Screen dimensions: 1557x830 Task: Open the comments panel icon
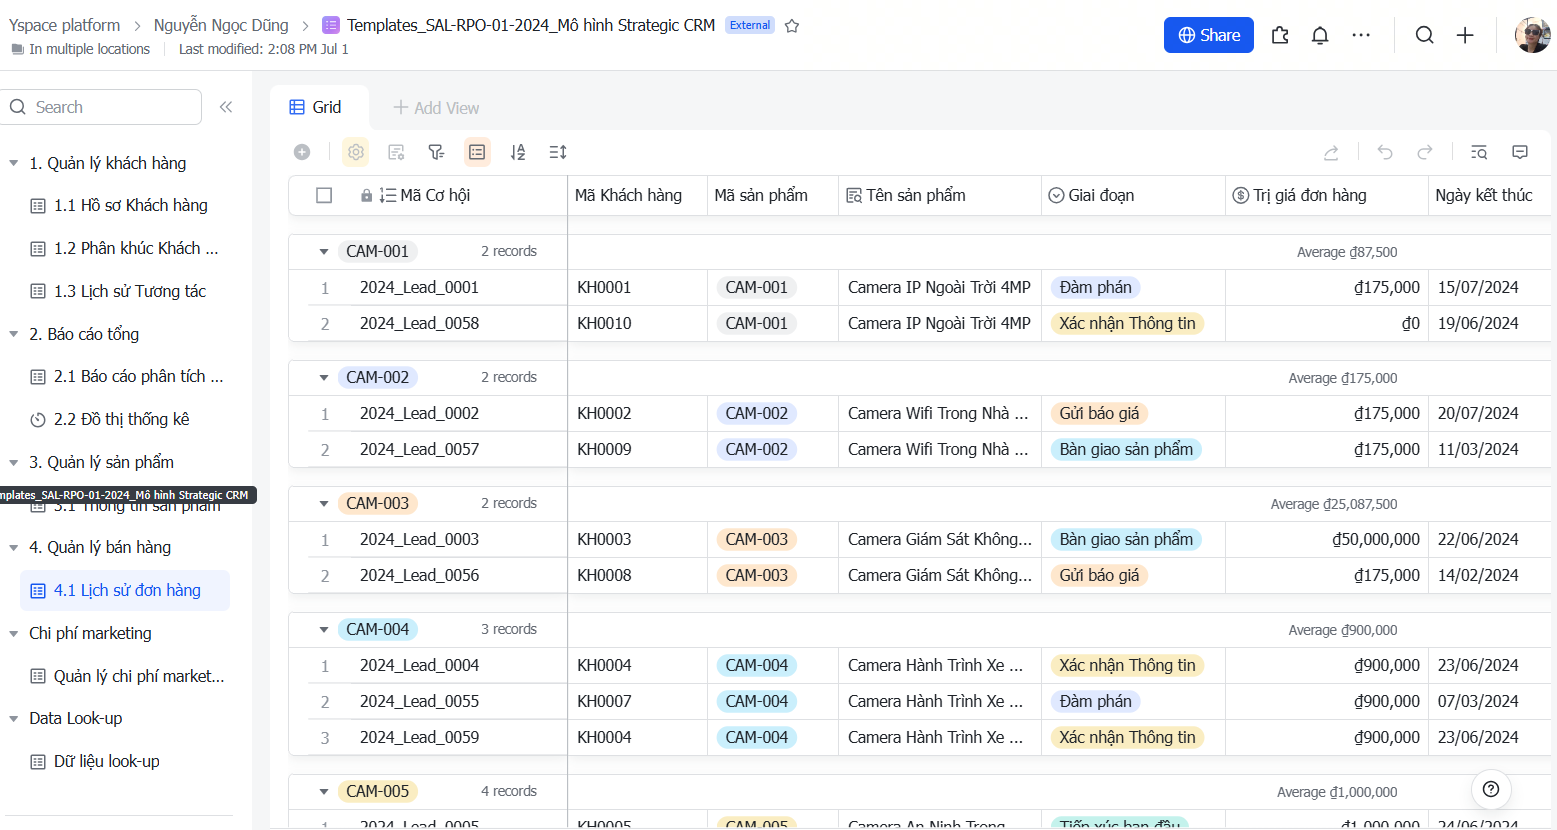click(x=1520, y=152)
